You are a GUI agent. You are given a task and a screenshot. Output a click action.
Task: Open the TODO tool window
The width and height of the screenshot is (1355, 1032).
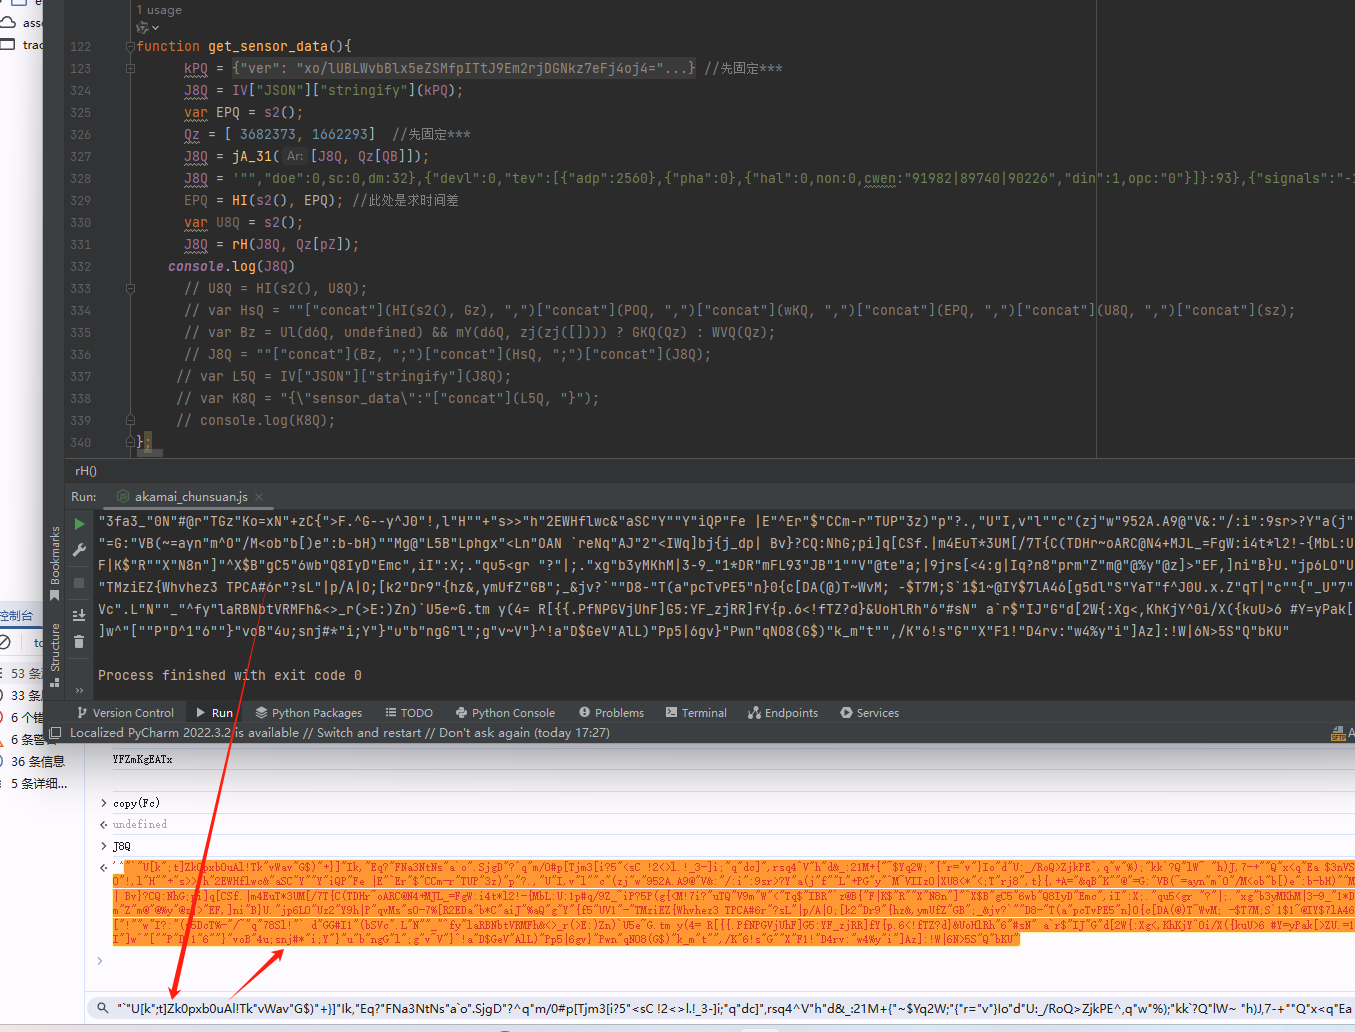click(x=409, y=713)
